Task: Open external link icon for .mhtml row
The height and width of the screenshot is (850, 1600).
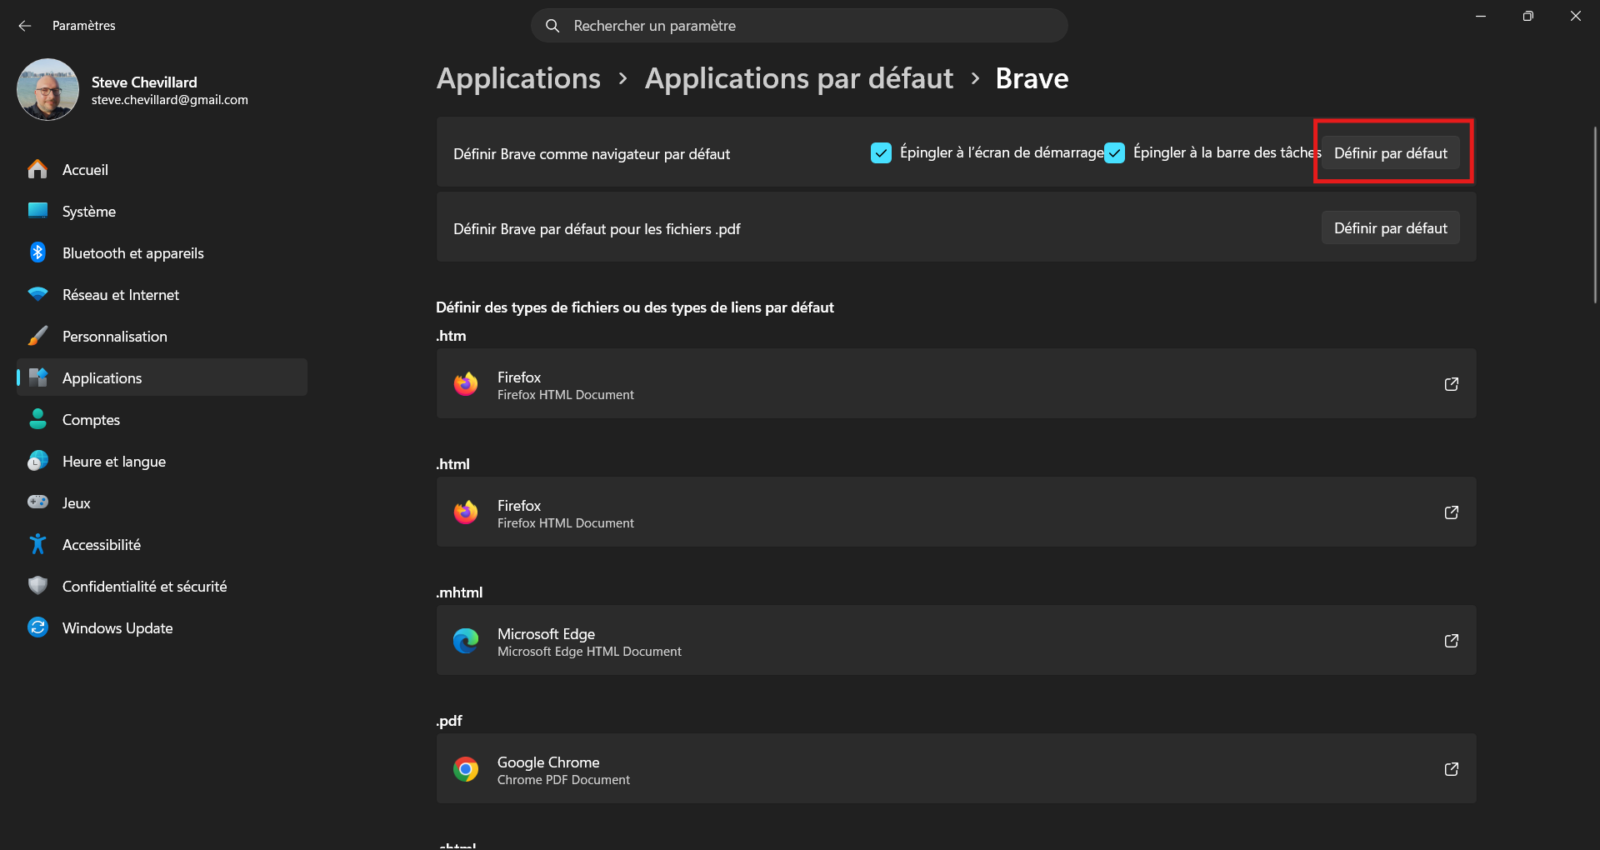Action: 1451,641
